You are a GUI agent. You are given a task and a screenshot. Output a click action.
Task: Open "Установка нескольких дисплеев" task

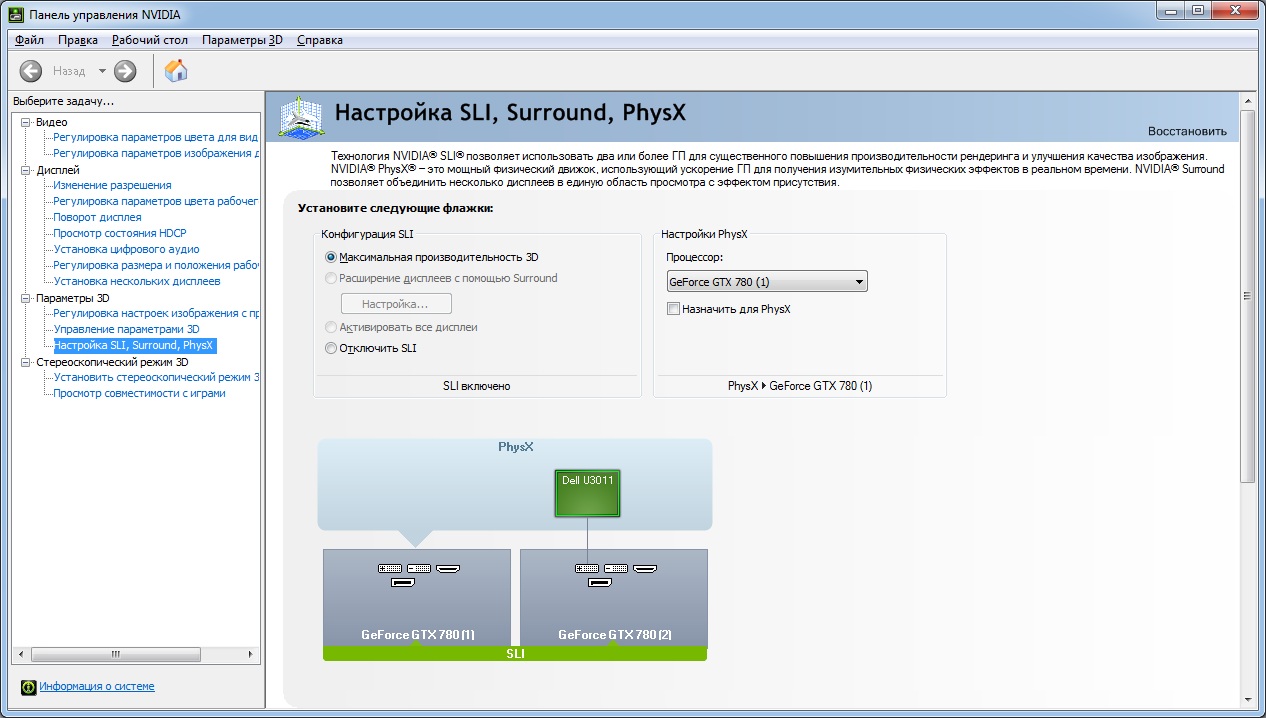coord(136,281)
